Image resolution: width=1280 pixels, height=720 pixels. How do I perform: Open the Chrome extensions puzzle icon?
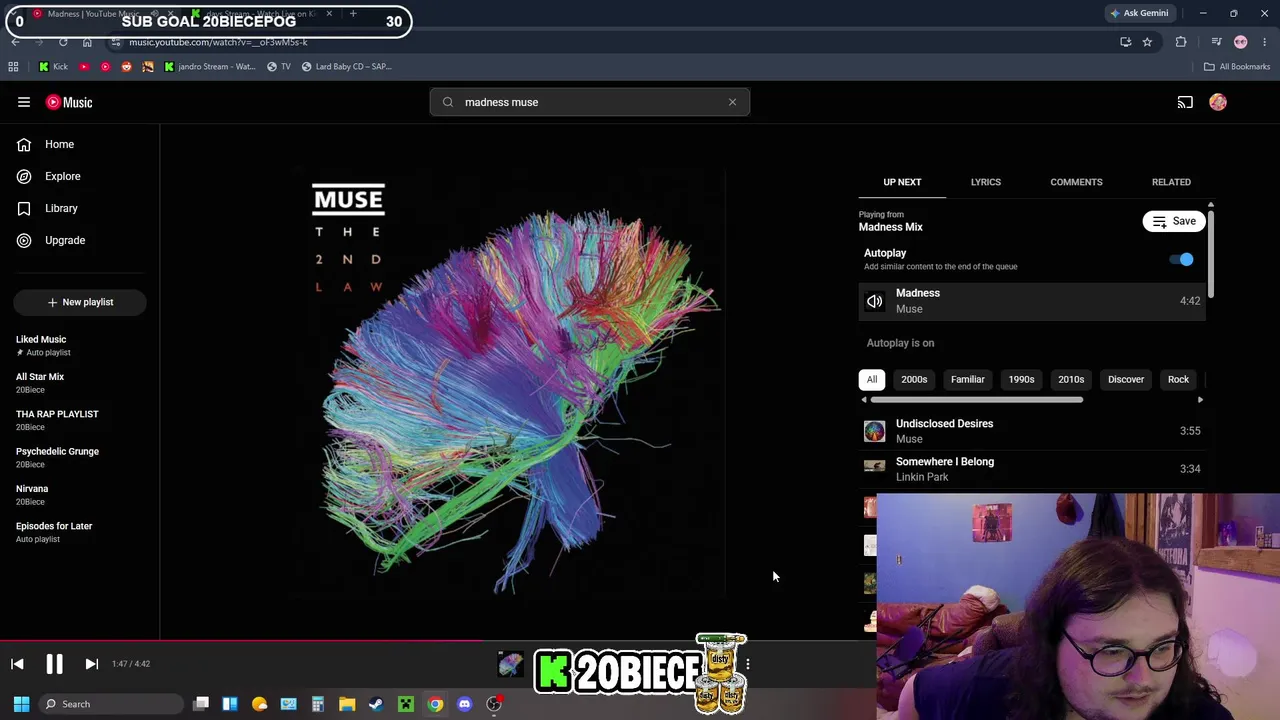click(x=1181, y=42)
